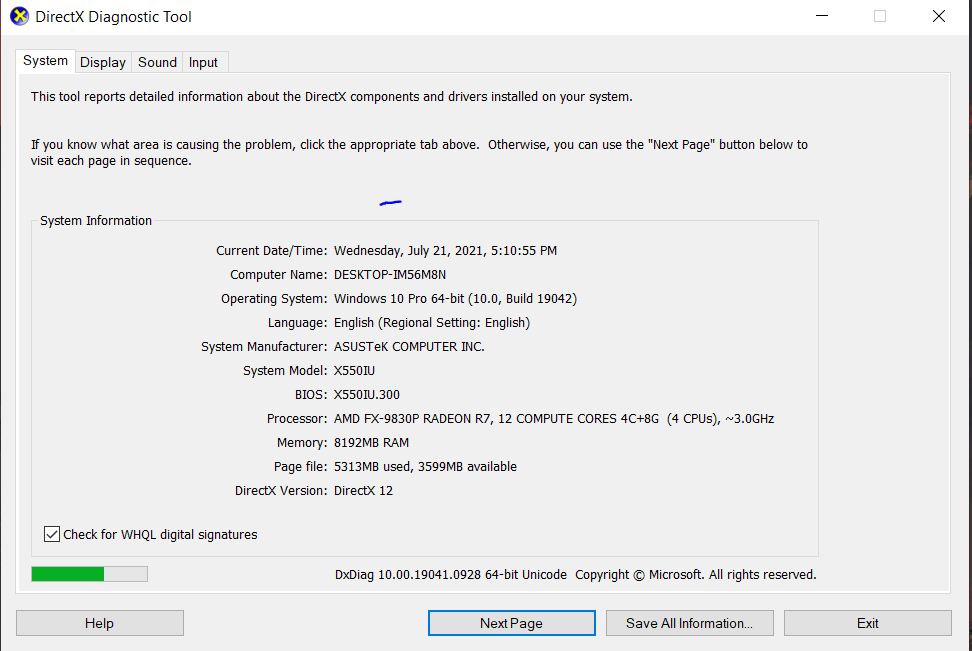Click memory value "8192MB RAM"

(371, 443)
